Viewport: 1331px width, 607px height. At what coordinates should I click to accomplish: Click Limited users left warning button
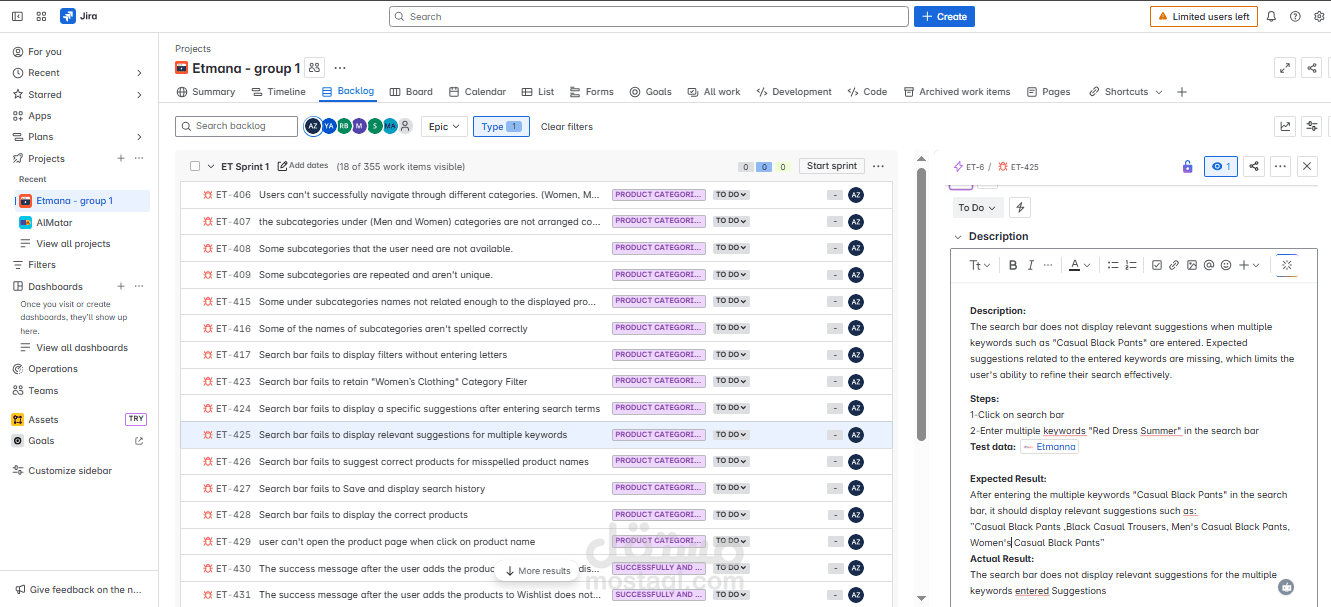(1204, 17)
